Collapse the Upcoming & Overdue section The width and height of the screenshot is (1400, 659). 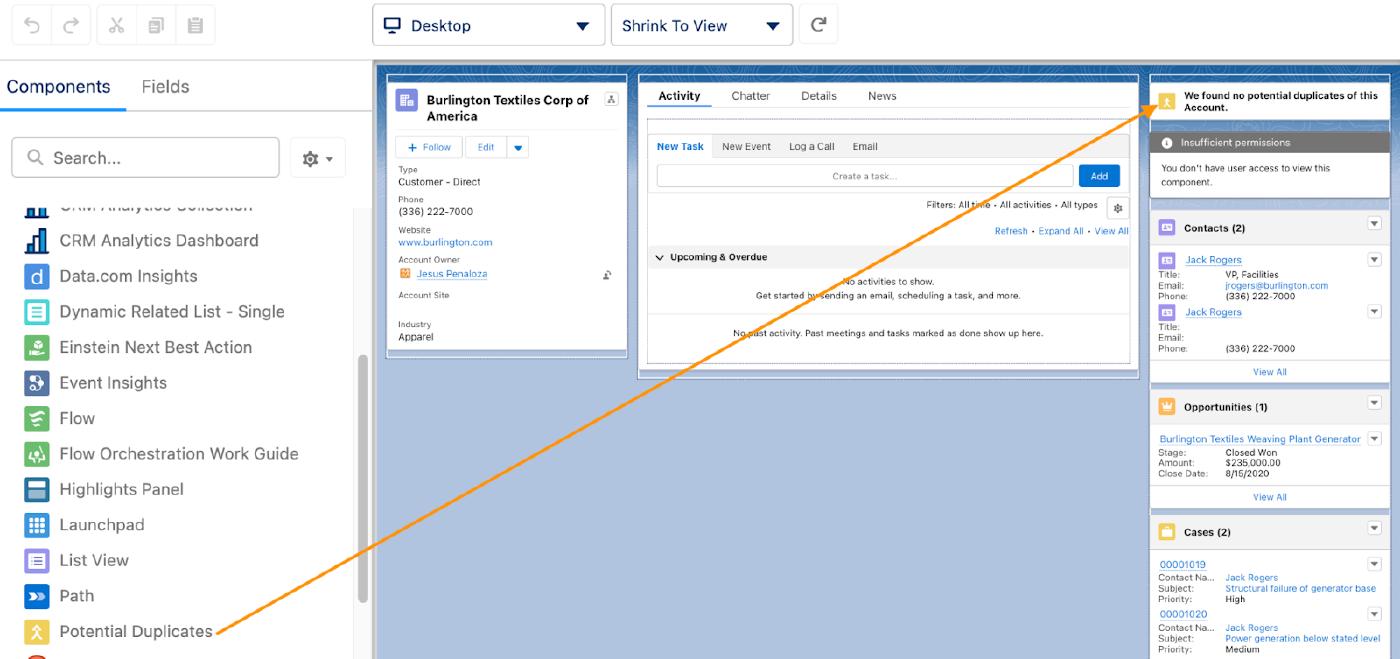pyautogui.click(x=659, y=258)
